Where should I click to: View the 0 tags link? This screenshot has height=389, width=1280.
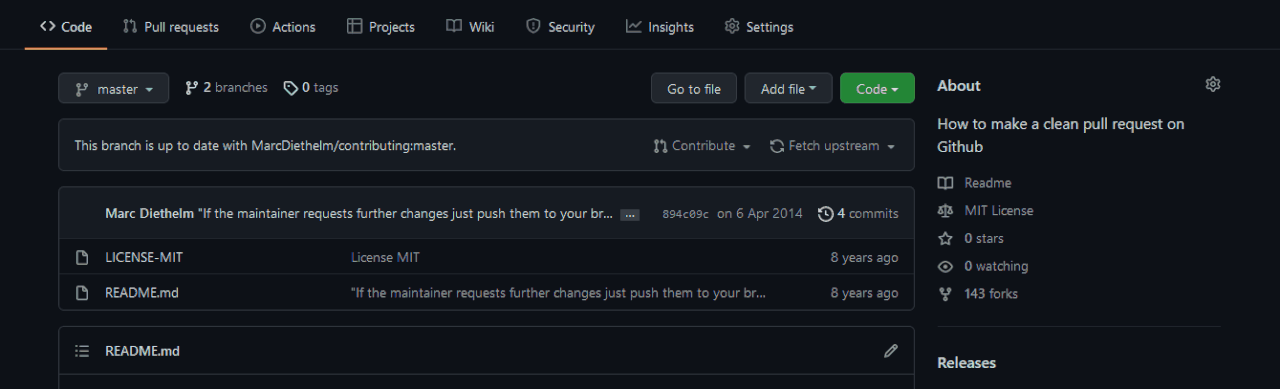point(311,88)
